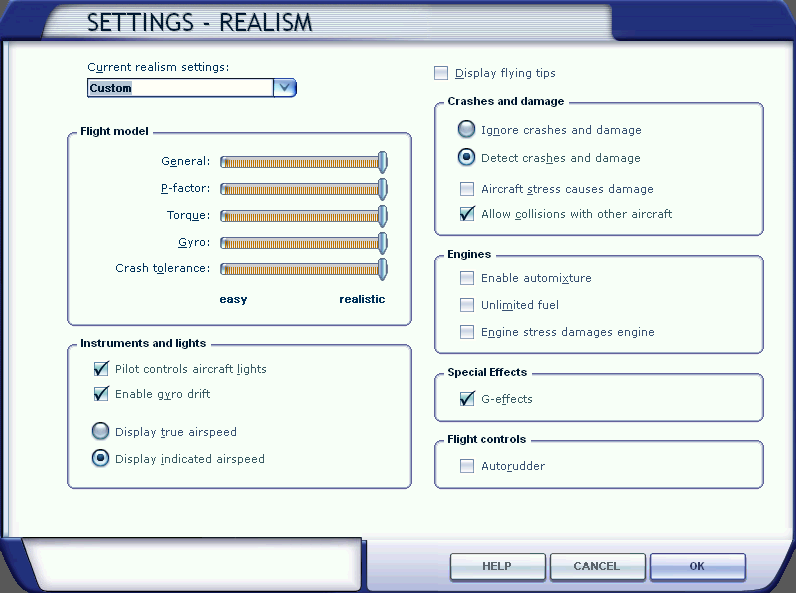
Task: Uncheck the G-effects checkbox
Action: tap(467, 399)
